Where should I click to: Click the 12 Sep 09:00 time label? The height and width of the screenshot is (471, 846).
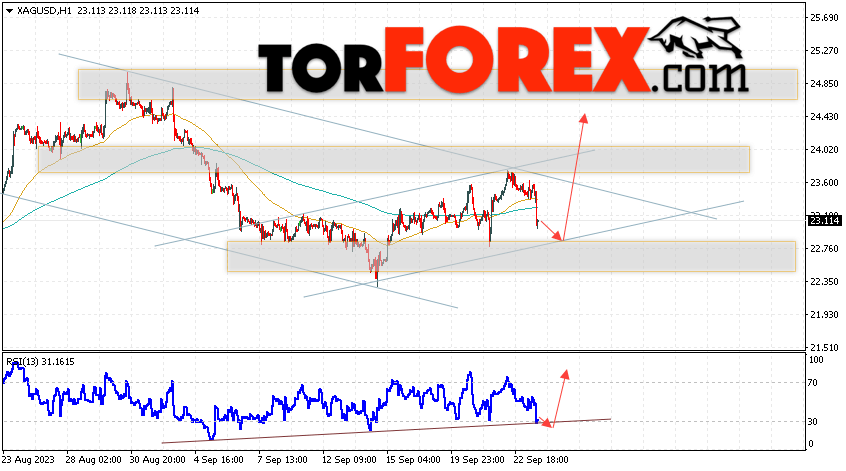(x=349, y=460)
